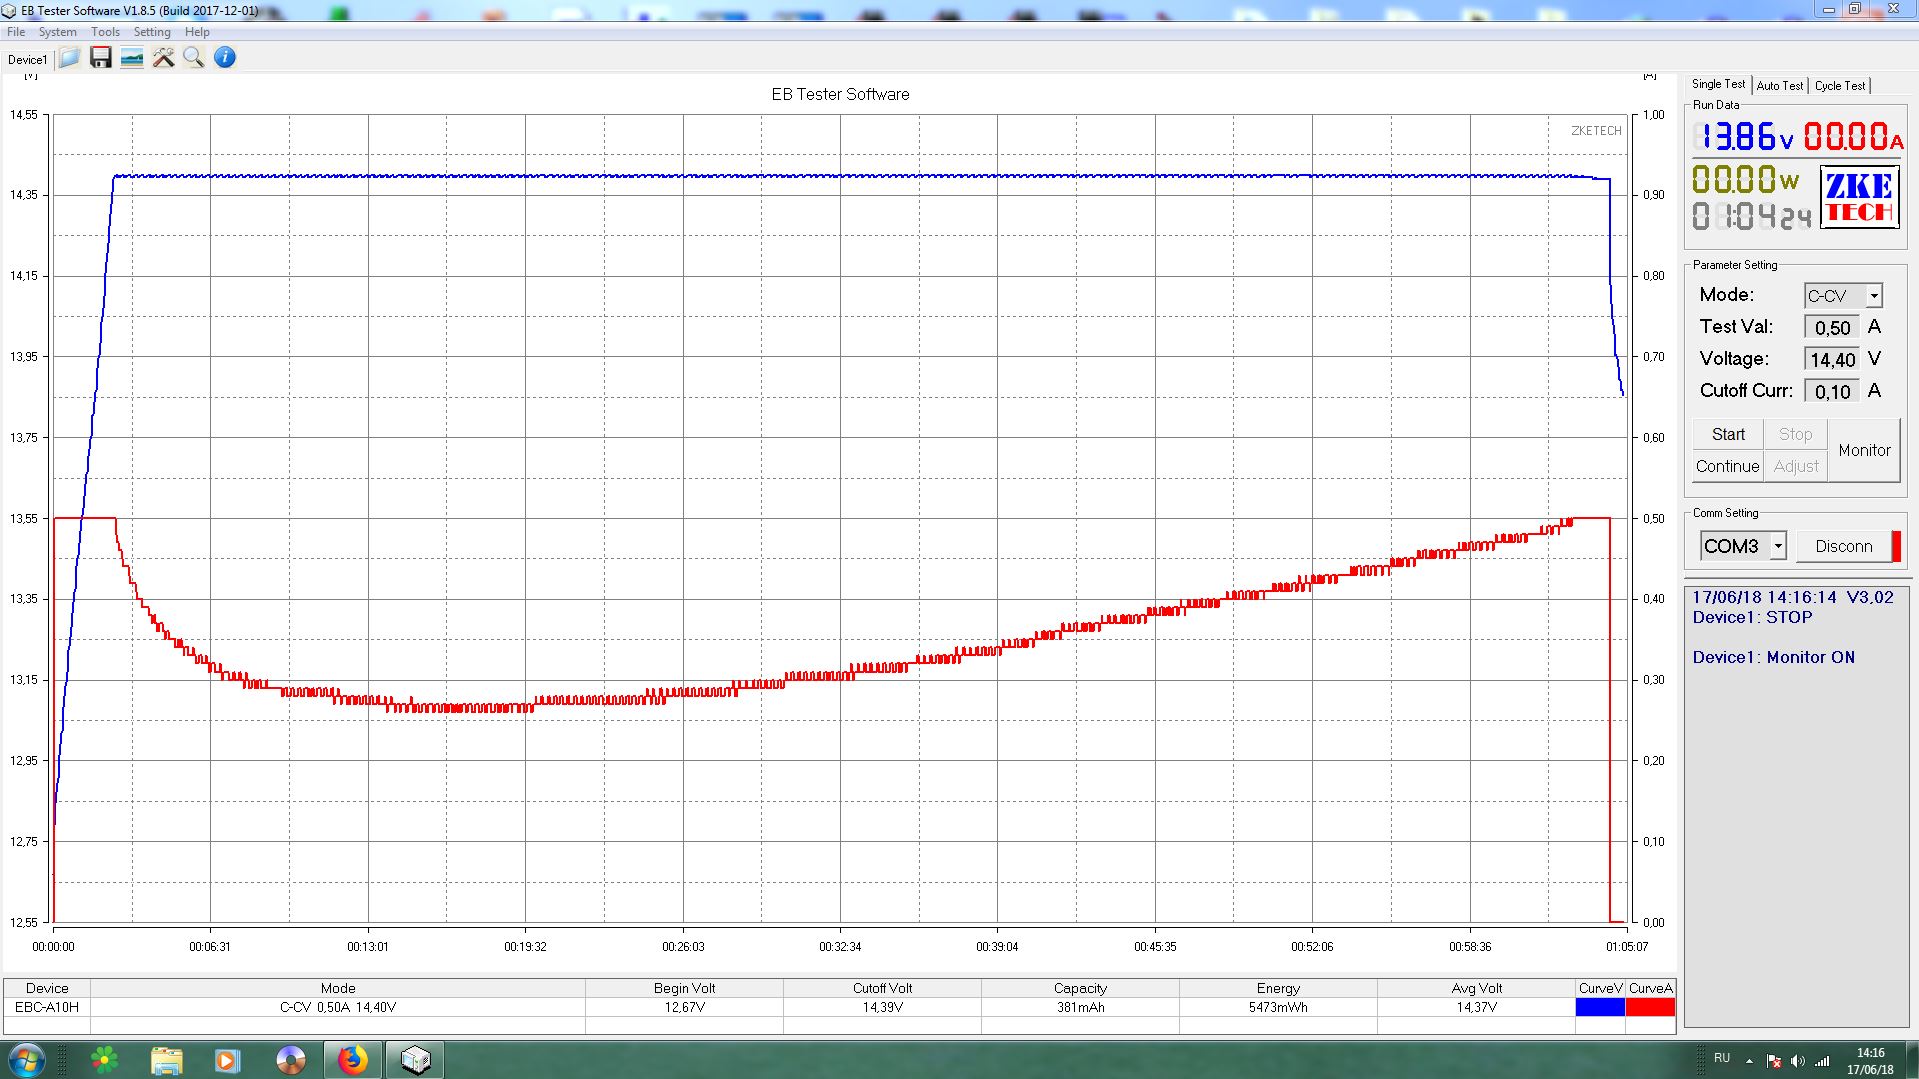Switch to the Cycle Test tab
Viewport: 1919px width, 1079px height.
click(1839, 86)
